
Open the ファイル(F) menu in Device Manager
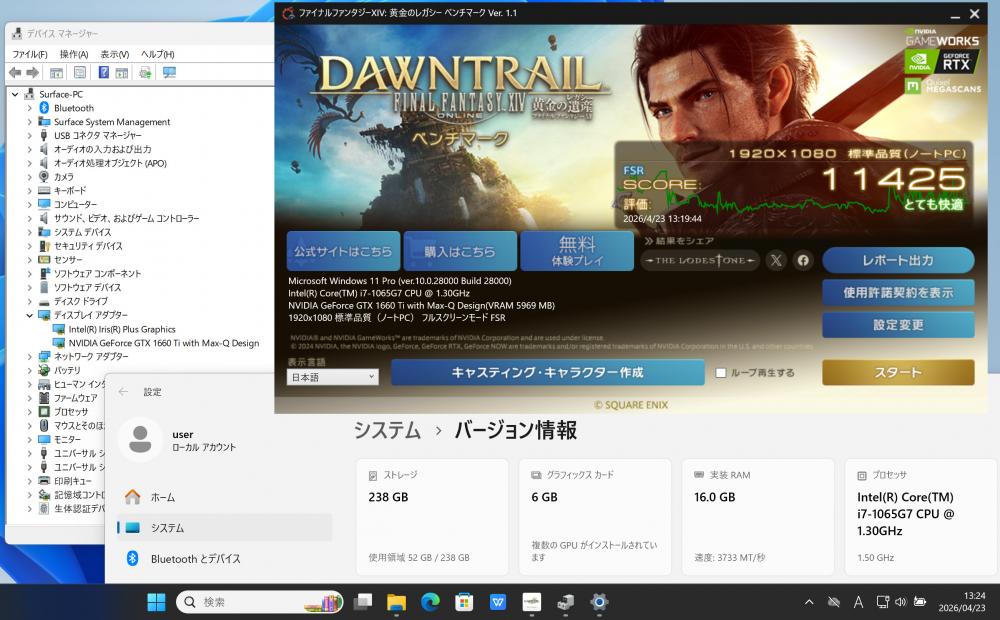(30, 54)
